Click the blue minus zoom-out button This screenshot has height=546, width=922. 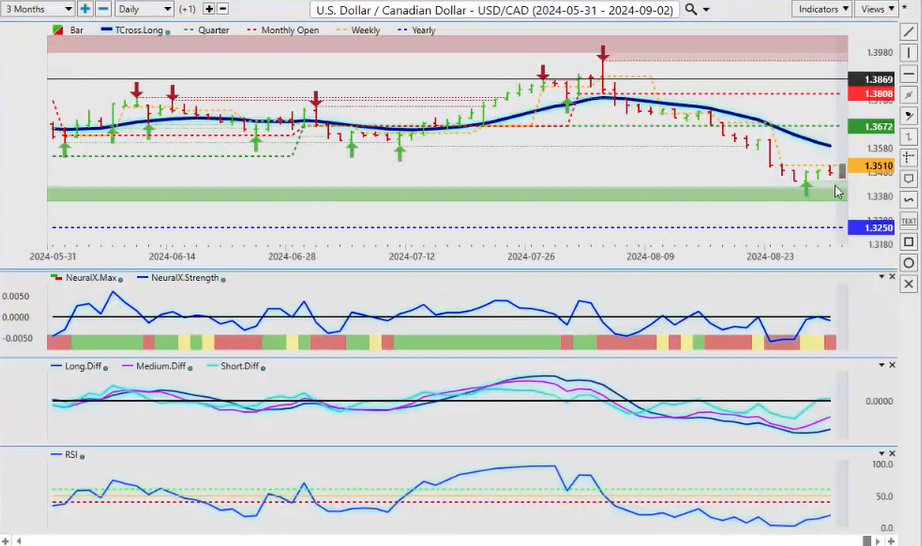tap(101, 9)
